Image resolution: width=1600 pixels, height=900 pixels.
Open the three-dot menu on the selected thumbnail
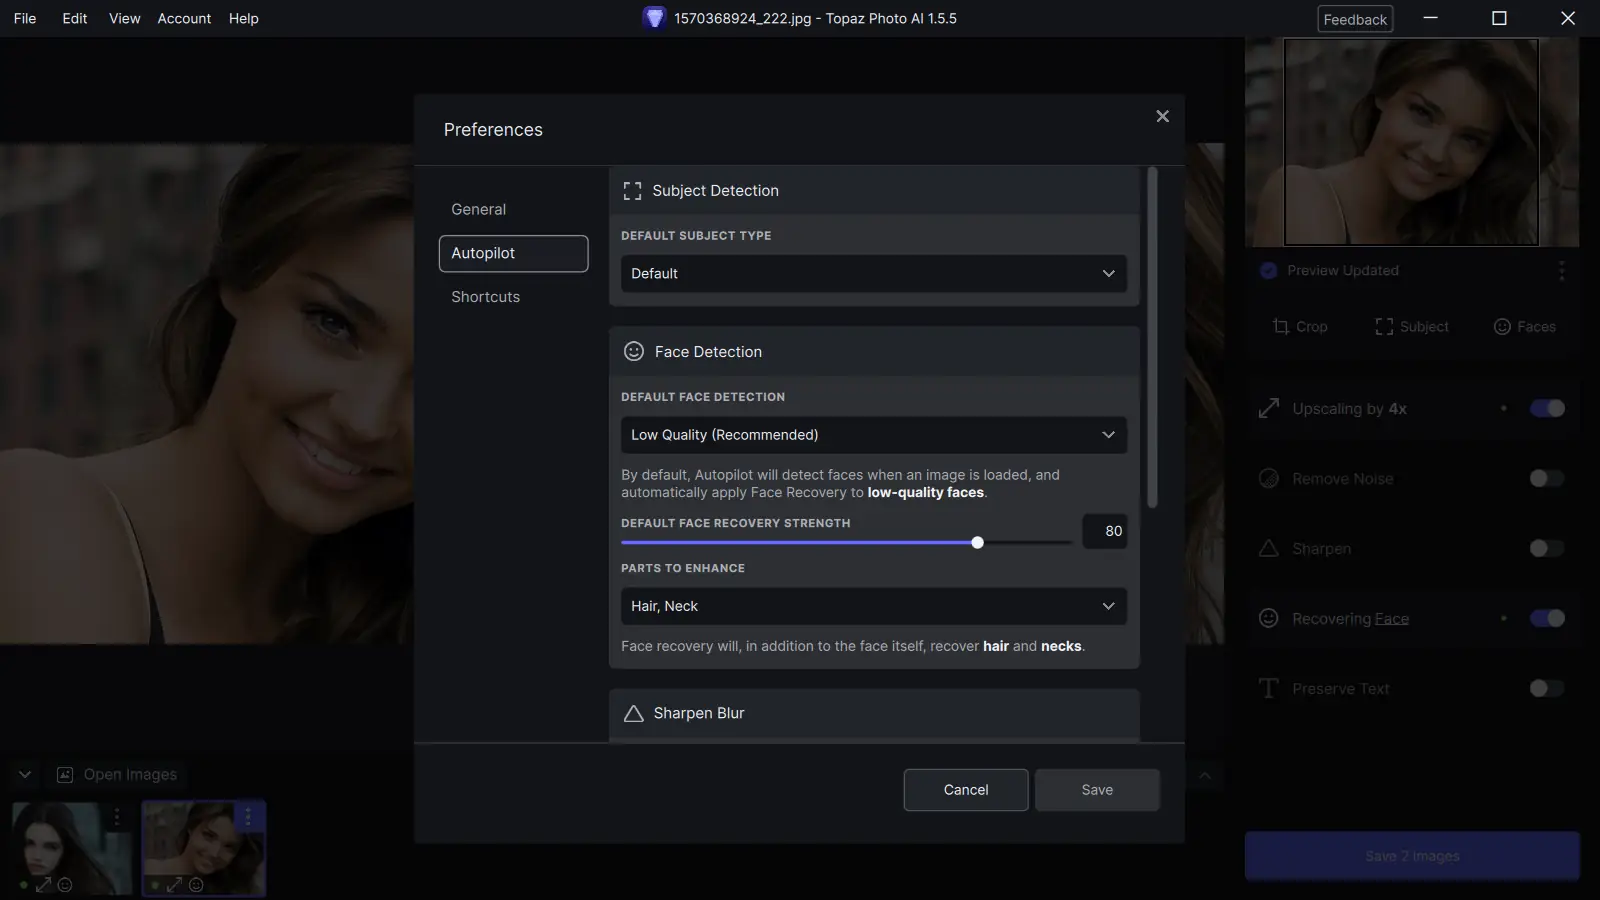click(248, 817)
